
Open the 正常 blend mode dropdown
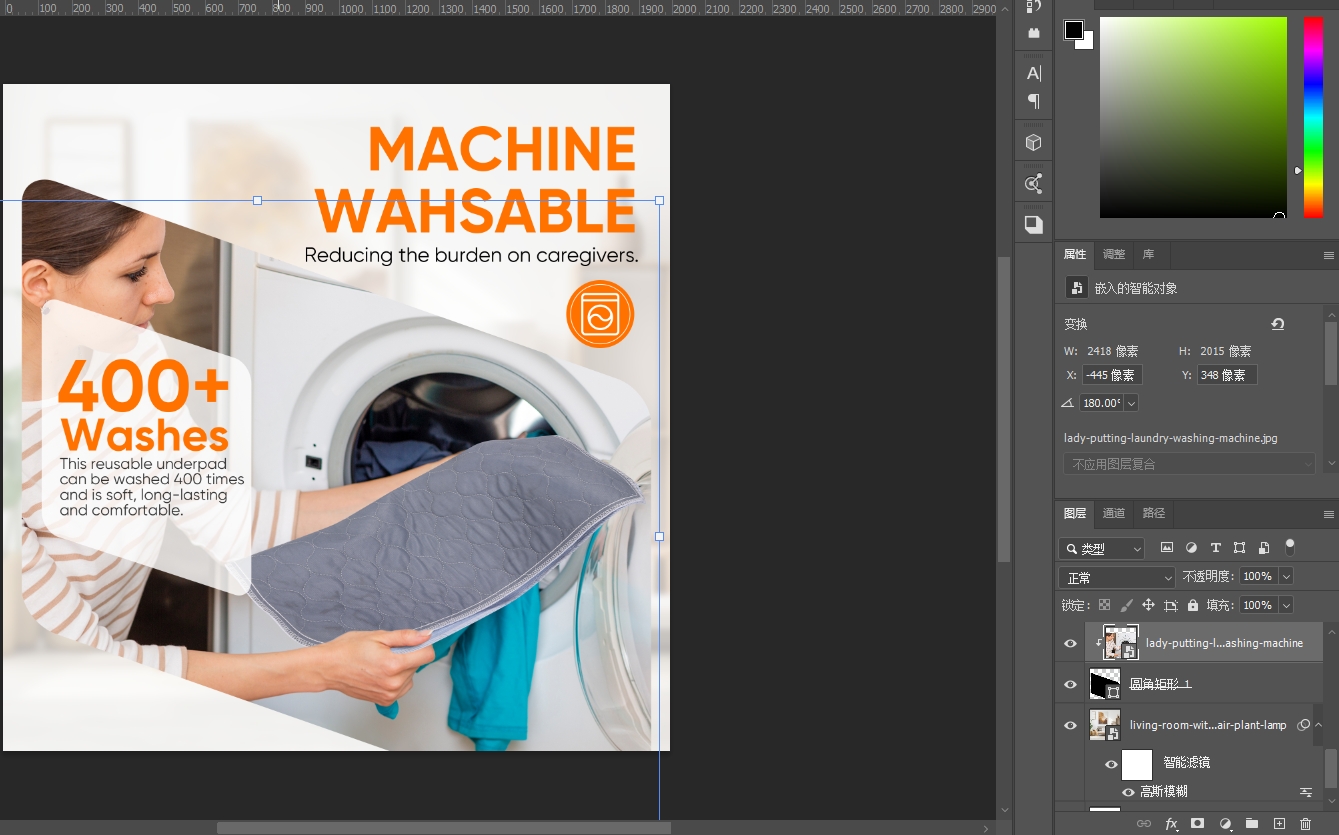click(1116, 578)
